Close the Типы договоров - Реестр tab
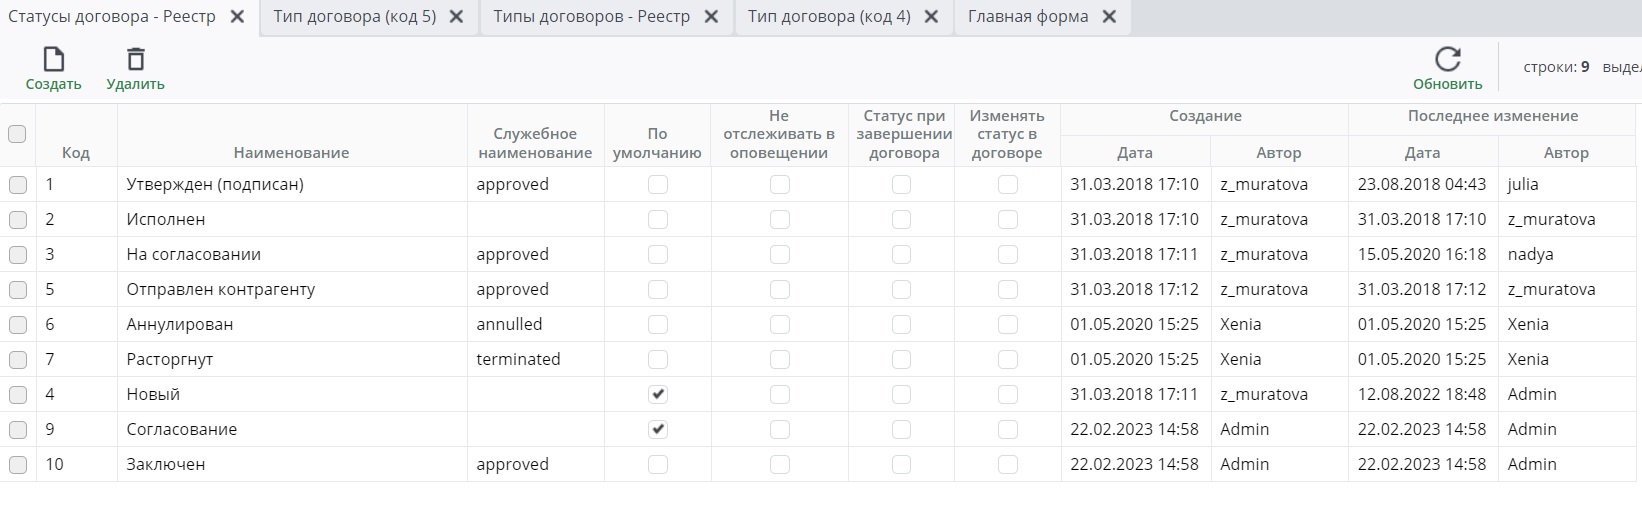 711,17
